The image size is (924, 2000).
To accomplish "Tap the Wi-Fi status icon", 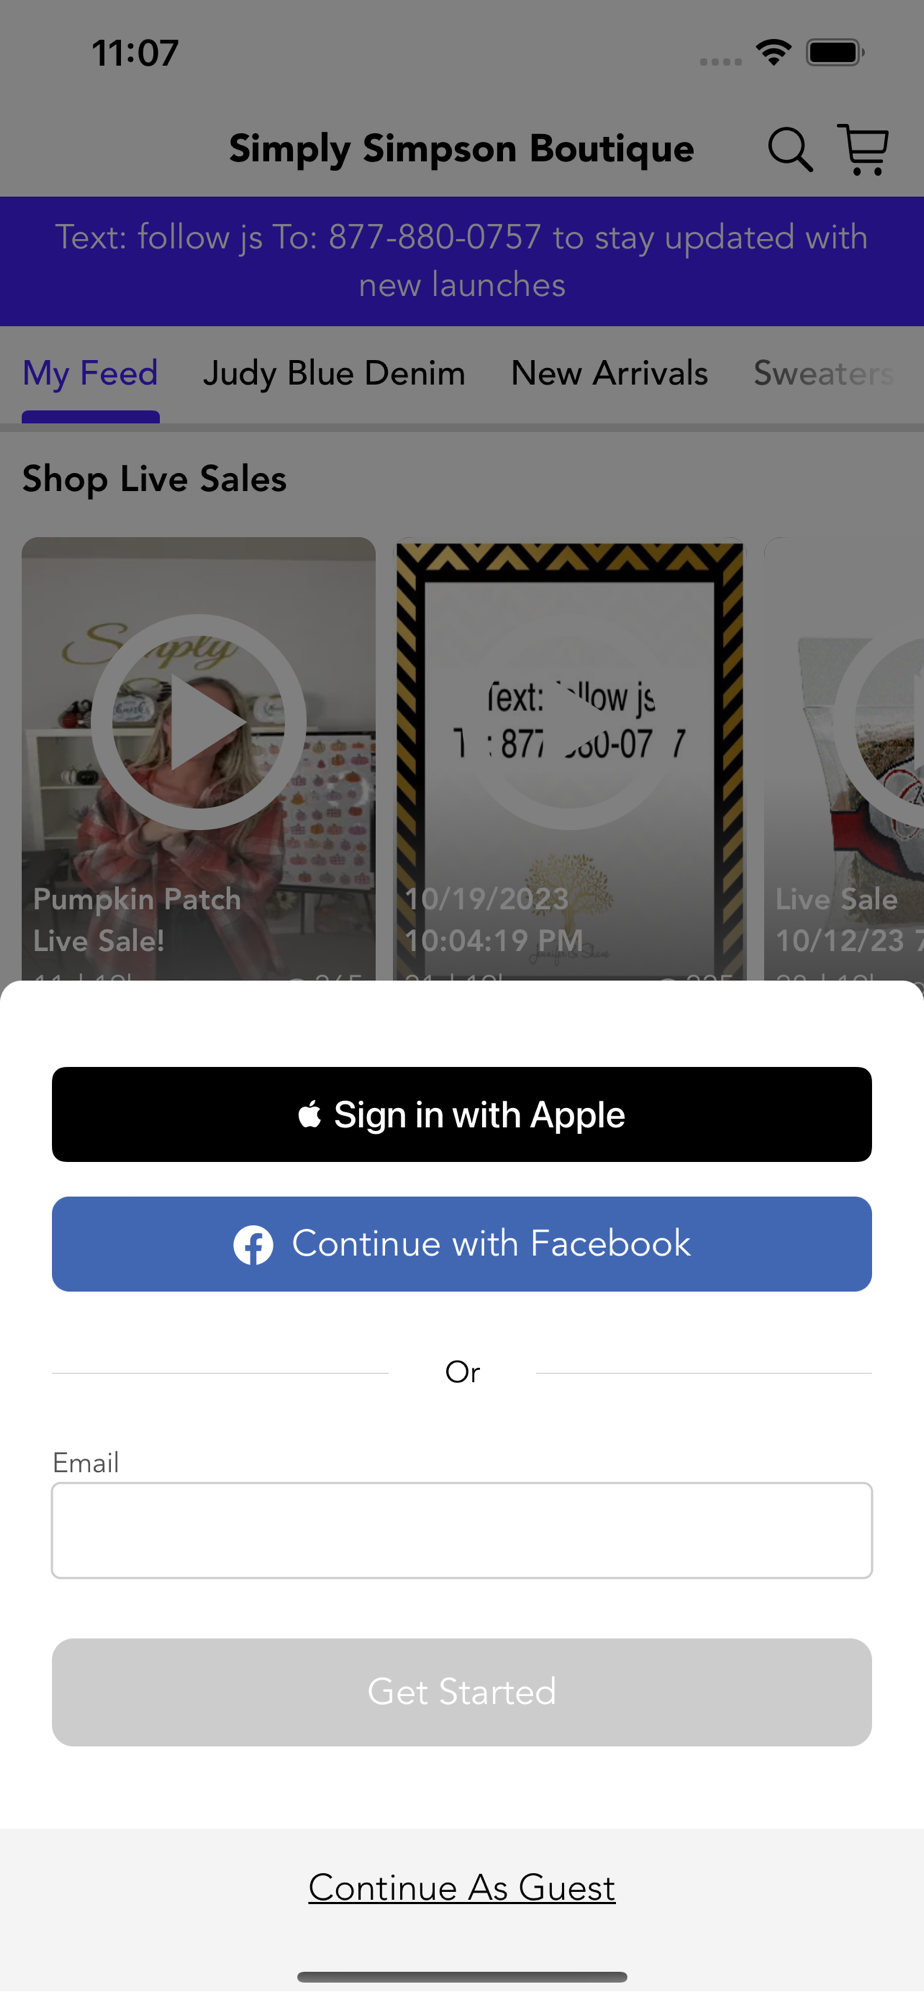I will [x=773, y=52].
